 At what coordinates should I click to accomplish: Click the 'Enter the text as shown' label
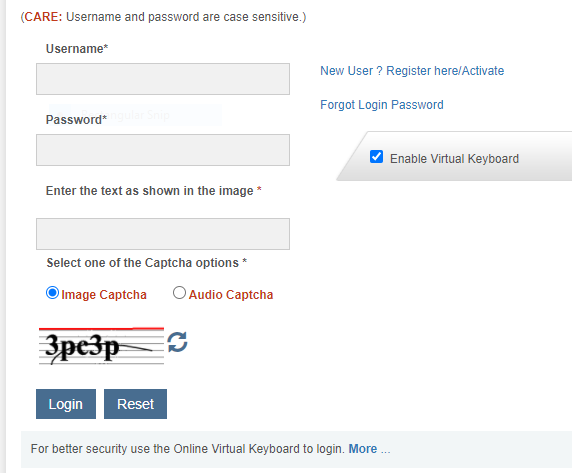pyautogui.click(x=154, y=191)
